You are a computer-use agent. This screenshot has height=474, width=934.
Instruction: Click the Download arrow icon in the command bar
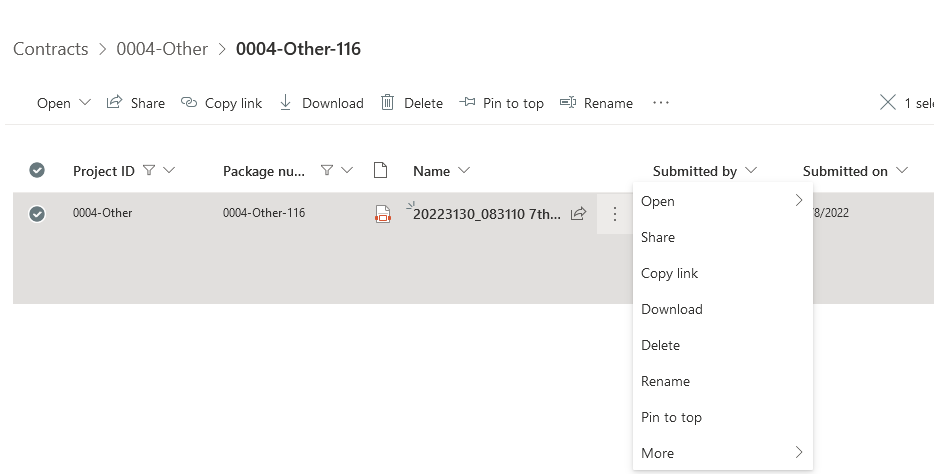pos(285,102)
